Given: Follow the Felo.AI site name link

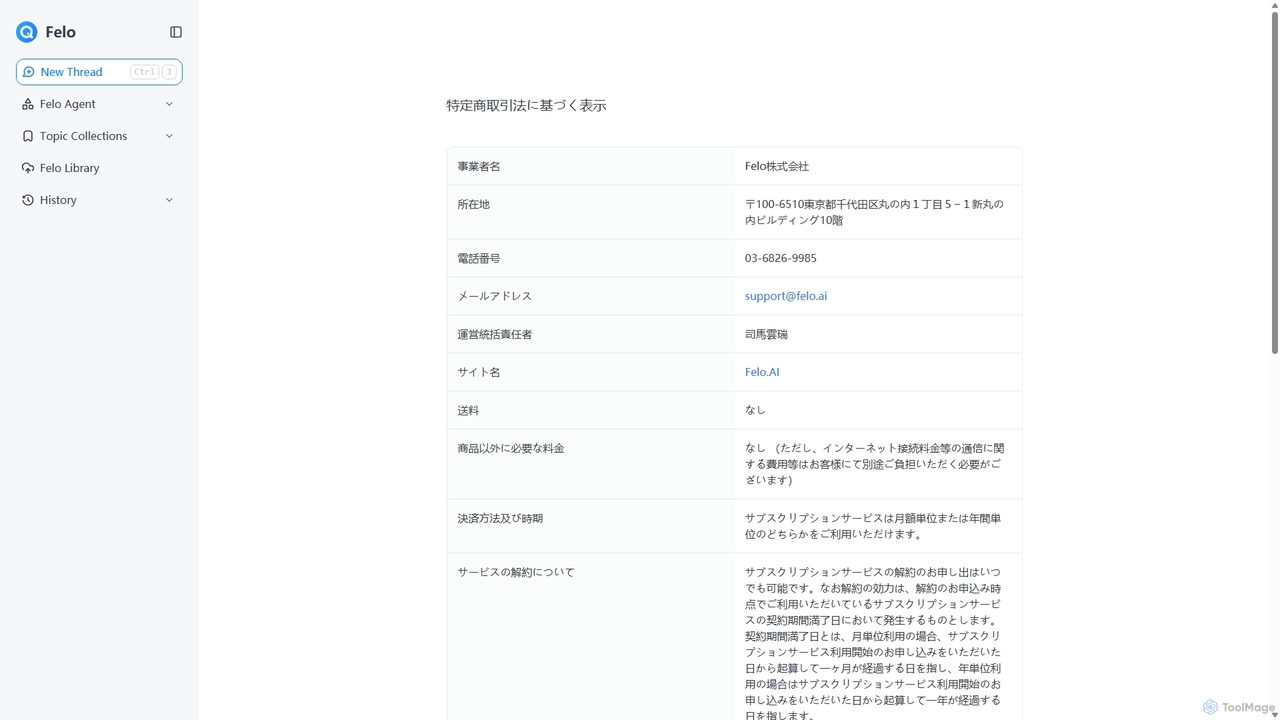Looking at the screenshot, I should [762, 372].
